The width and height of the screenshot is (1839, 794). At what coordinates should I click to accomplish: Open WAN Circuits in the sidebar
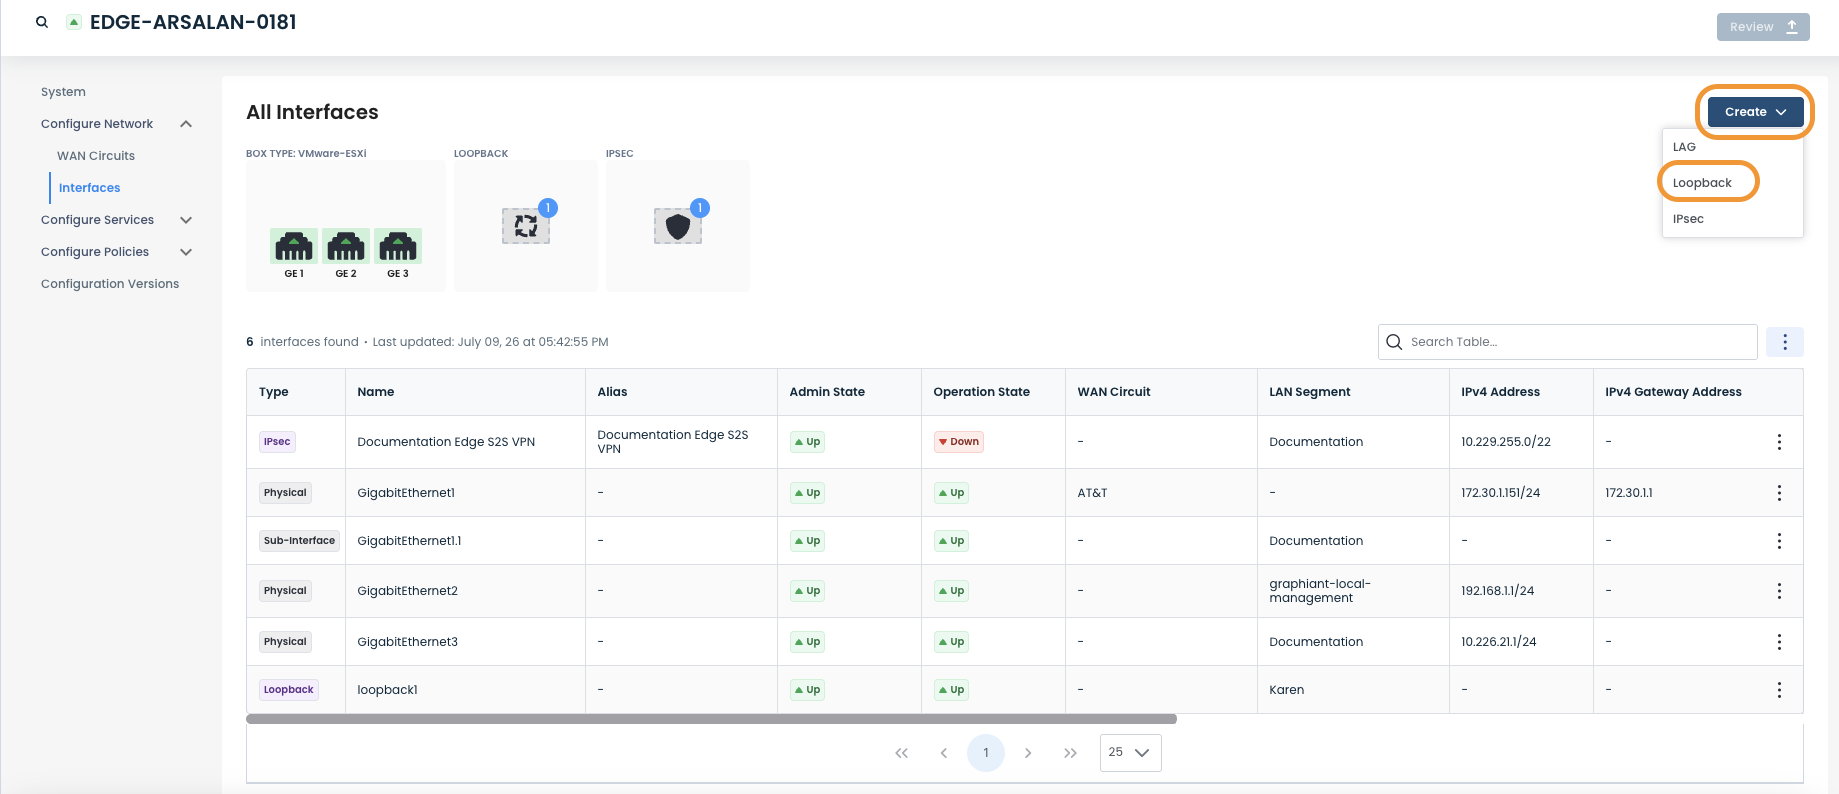[96, 156]
